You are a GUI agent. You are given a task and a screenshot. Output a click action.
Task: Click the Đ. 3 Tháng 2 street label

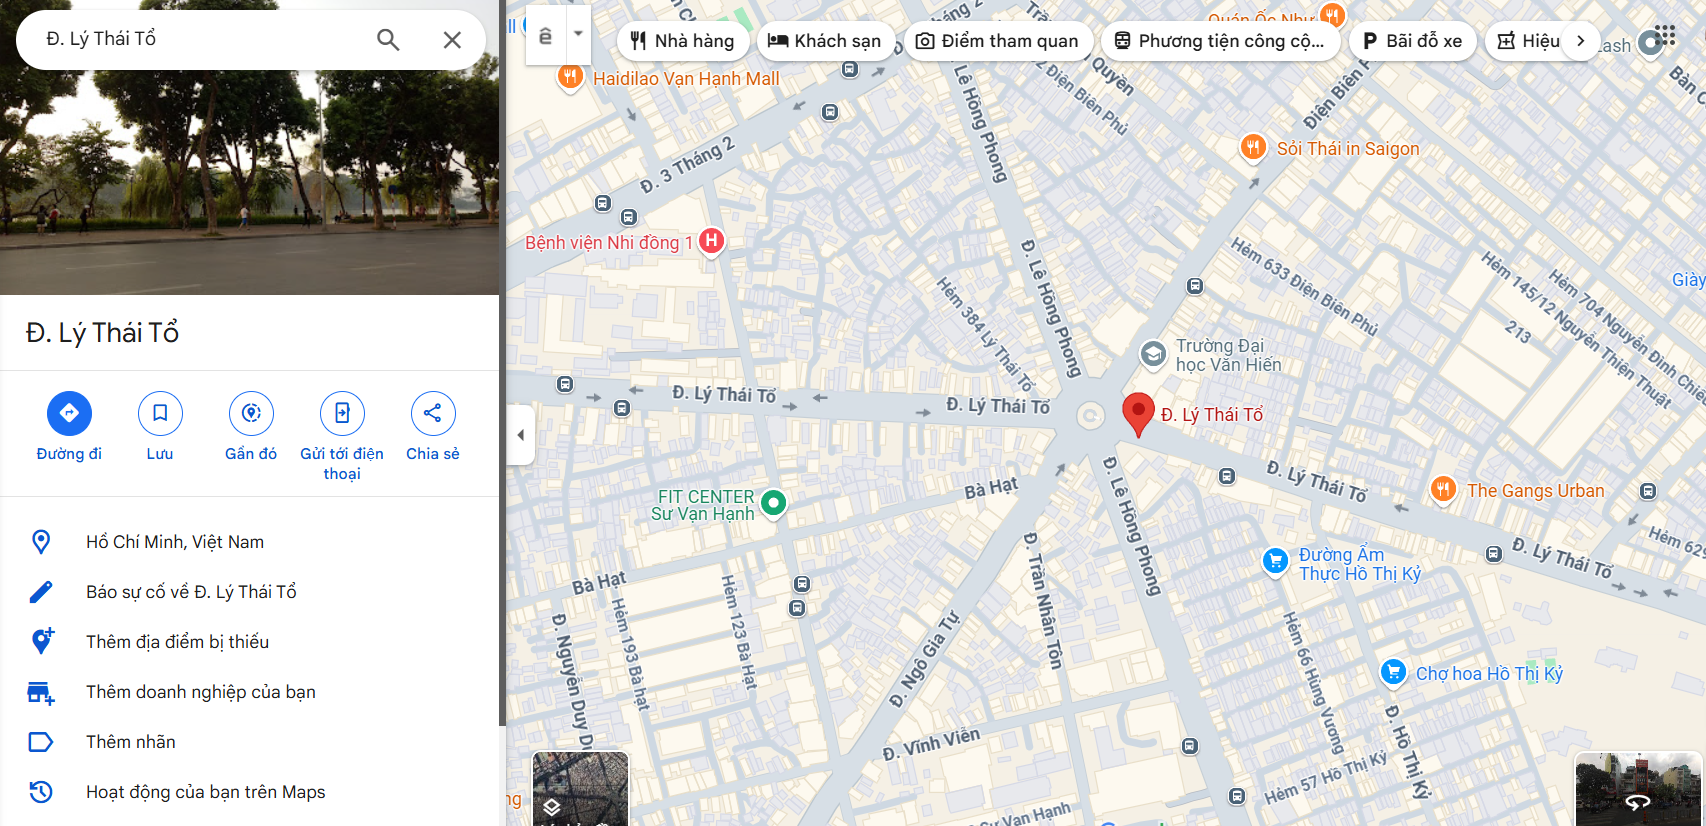coord(687,165)
